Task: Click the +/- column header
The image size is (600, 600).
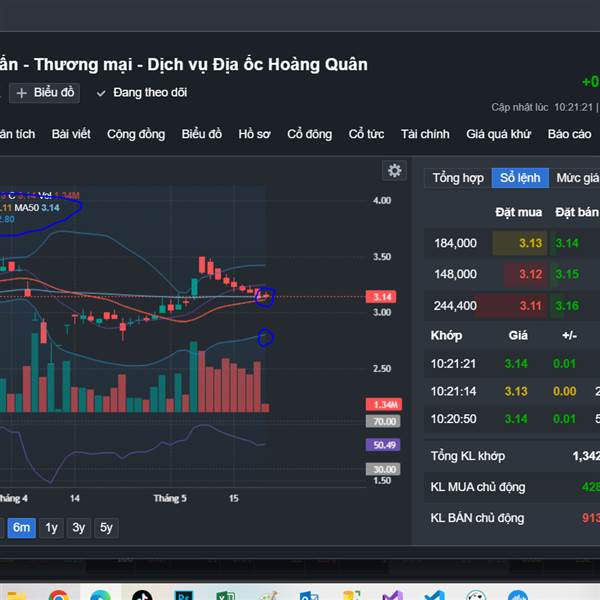Action: [569, 336]
